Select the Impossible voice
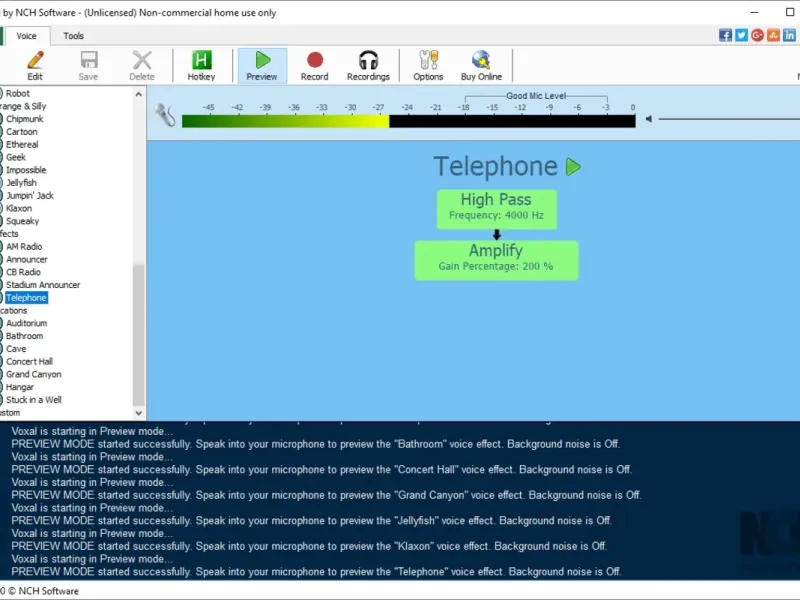This screenshot has width=800, height=600. pos(26,170)
